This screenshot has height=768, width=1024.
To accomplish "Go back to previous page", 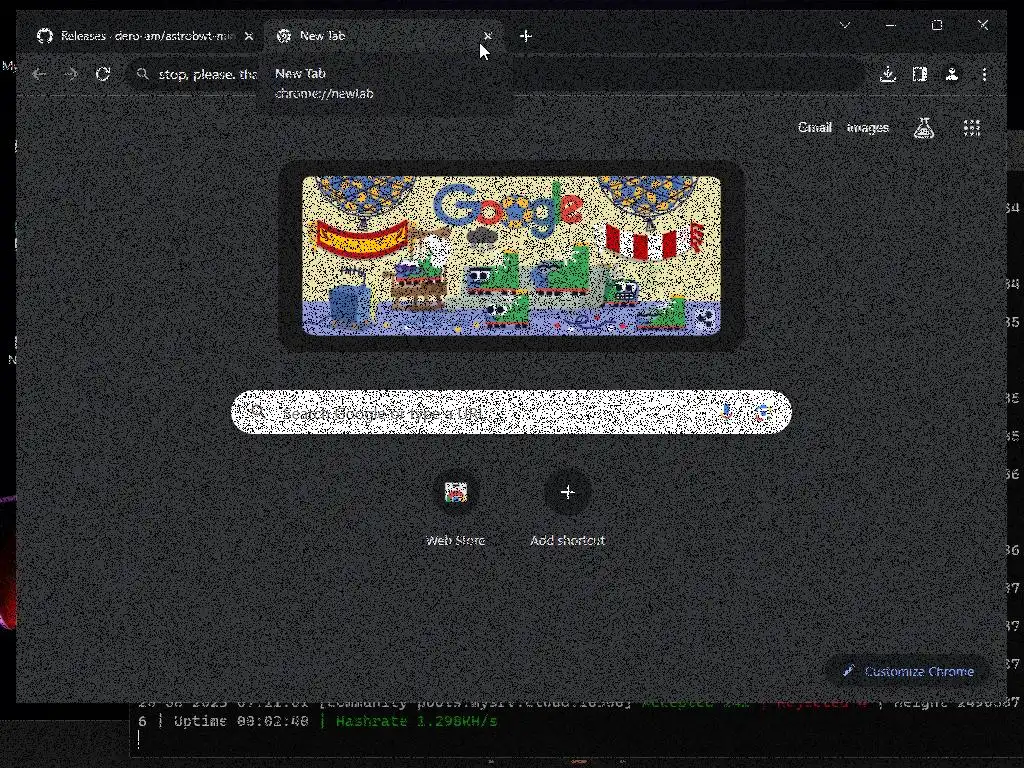I will coord(39,74).
